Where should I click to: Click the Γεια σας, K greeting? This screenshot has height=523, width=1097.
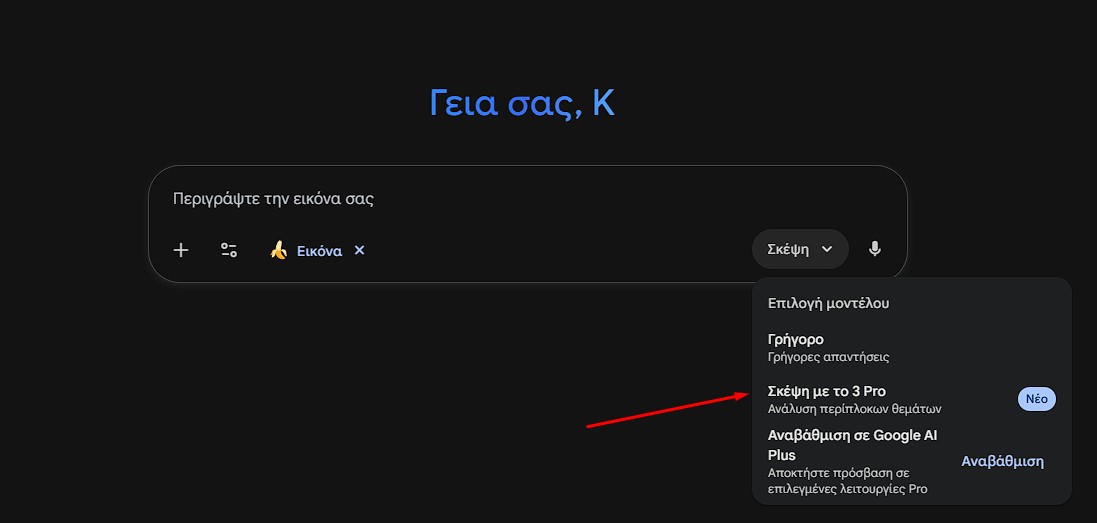tap(522, 104)
